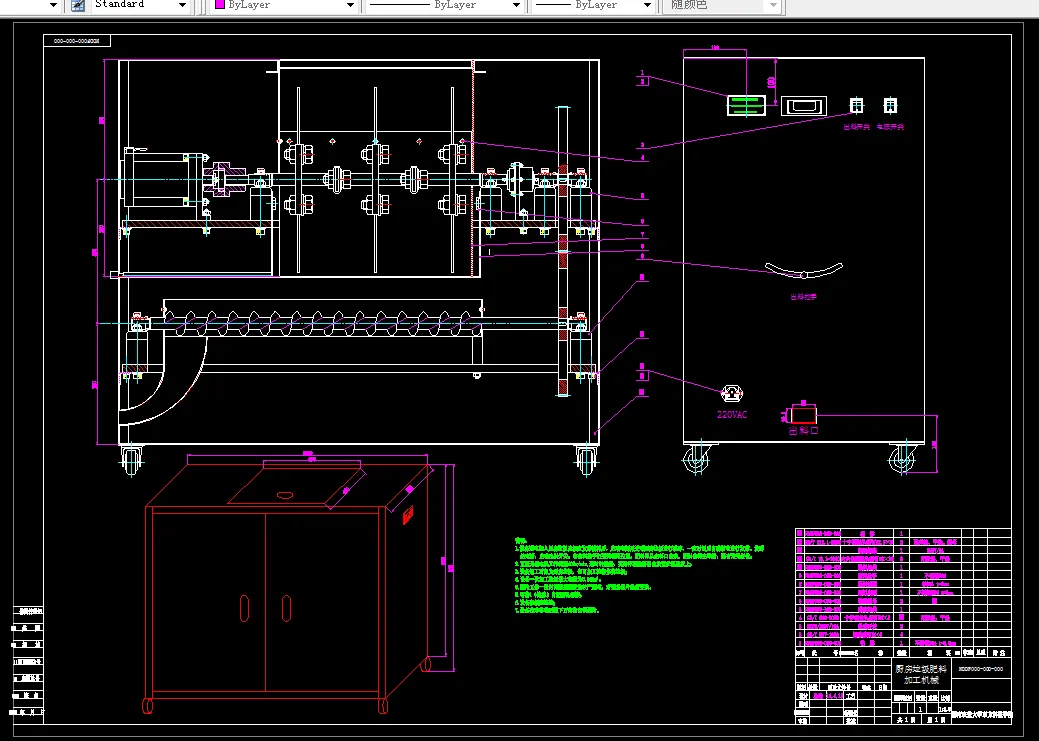Screen dimensions: 1039x741
Task: Select the 220VAC power socket symbol
Action: coord(731,393)
